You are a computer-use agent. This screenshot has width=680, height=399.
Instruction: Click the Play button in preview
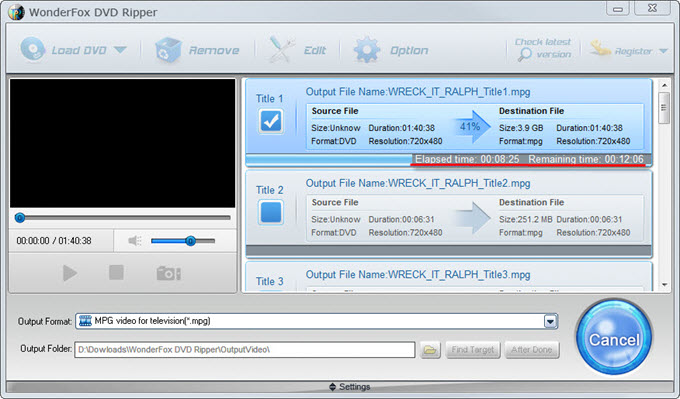[69, 273]
